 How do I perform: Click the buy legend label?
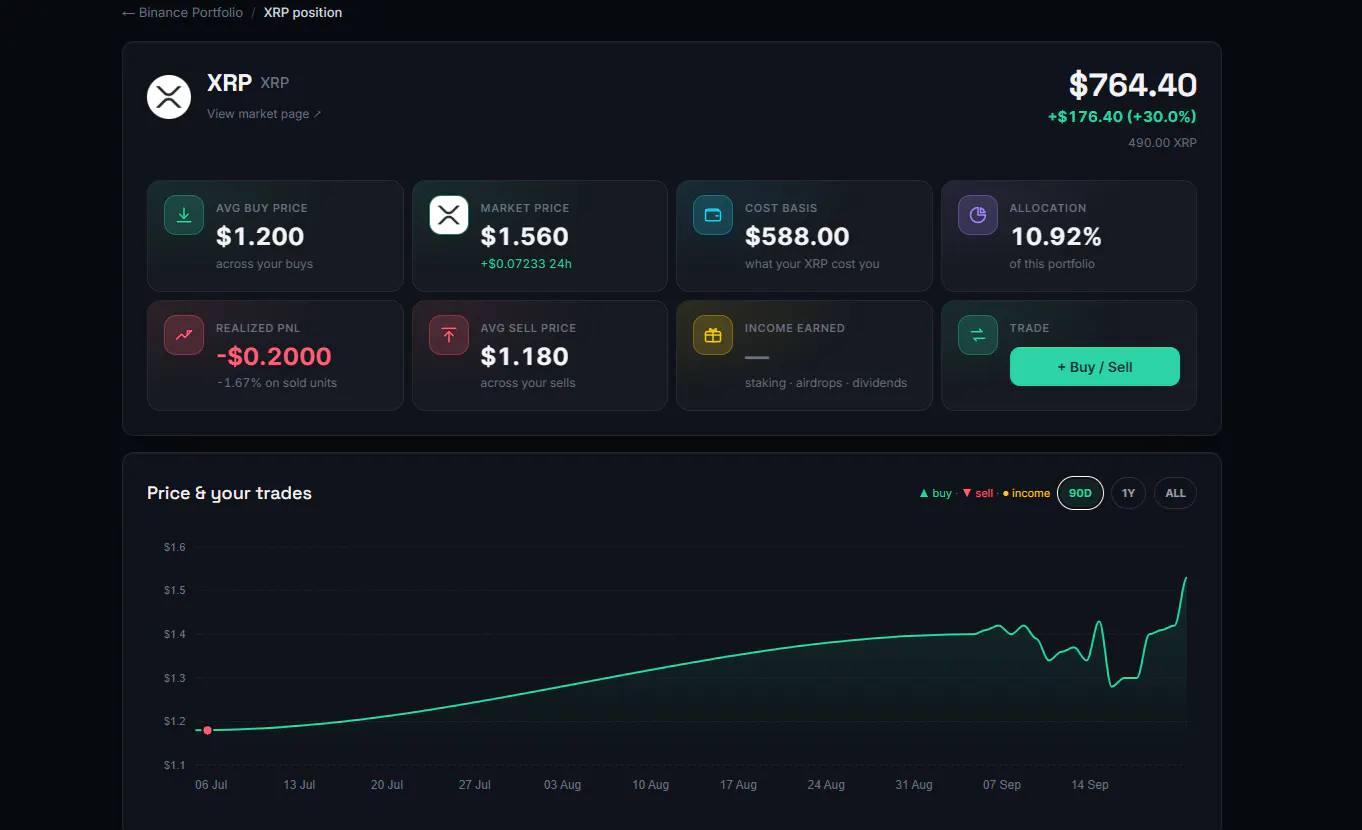936,493
